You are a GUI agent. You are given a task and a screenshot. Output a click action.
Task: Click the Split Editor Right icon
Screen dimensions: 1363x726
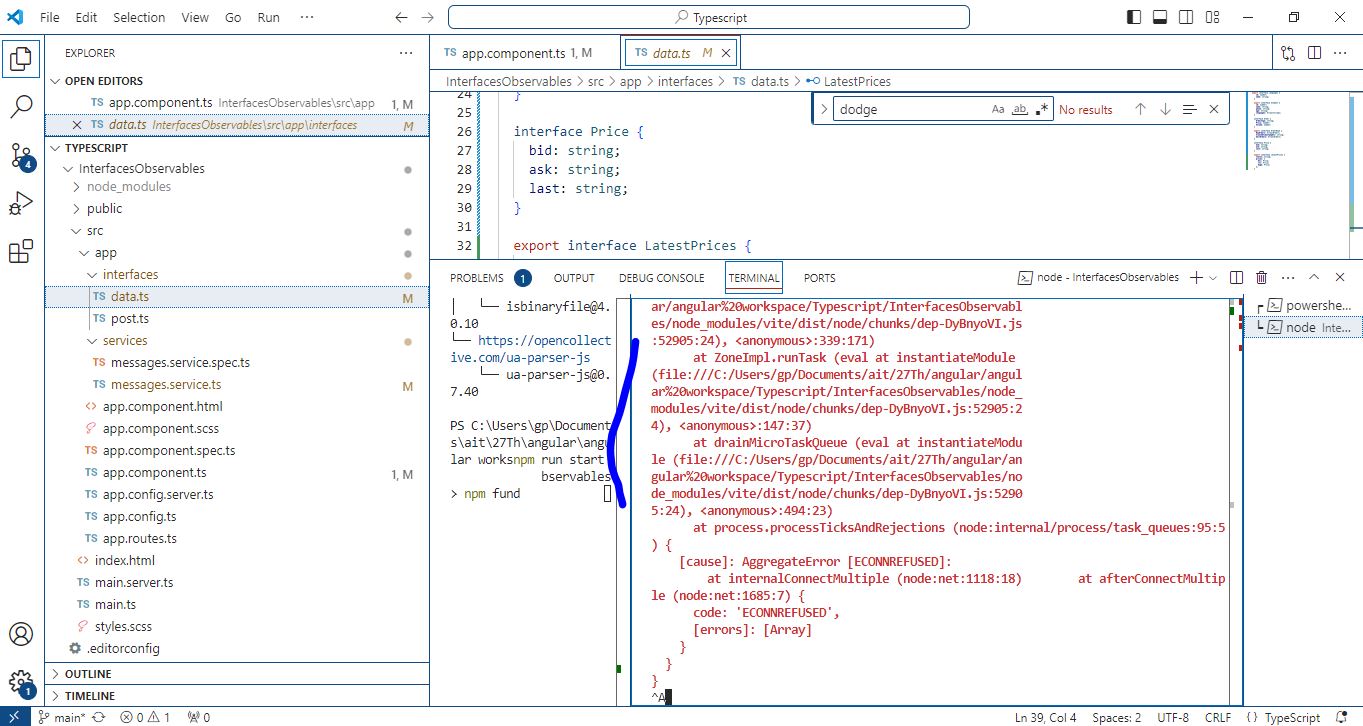1314,53
